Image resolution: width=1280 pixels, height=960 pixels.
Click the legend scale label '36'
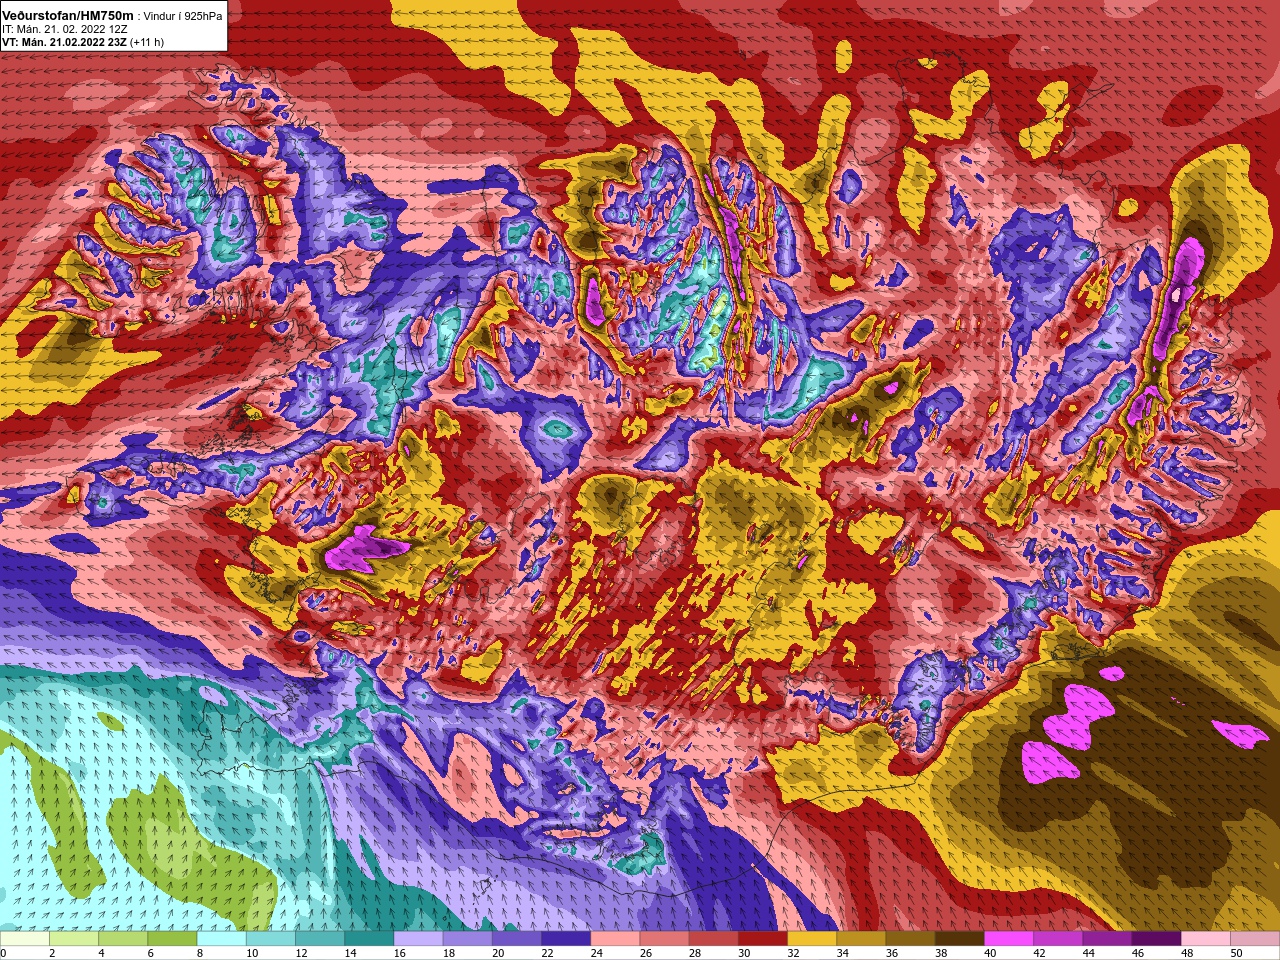point(891,953)
